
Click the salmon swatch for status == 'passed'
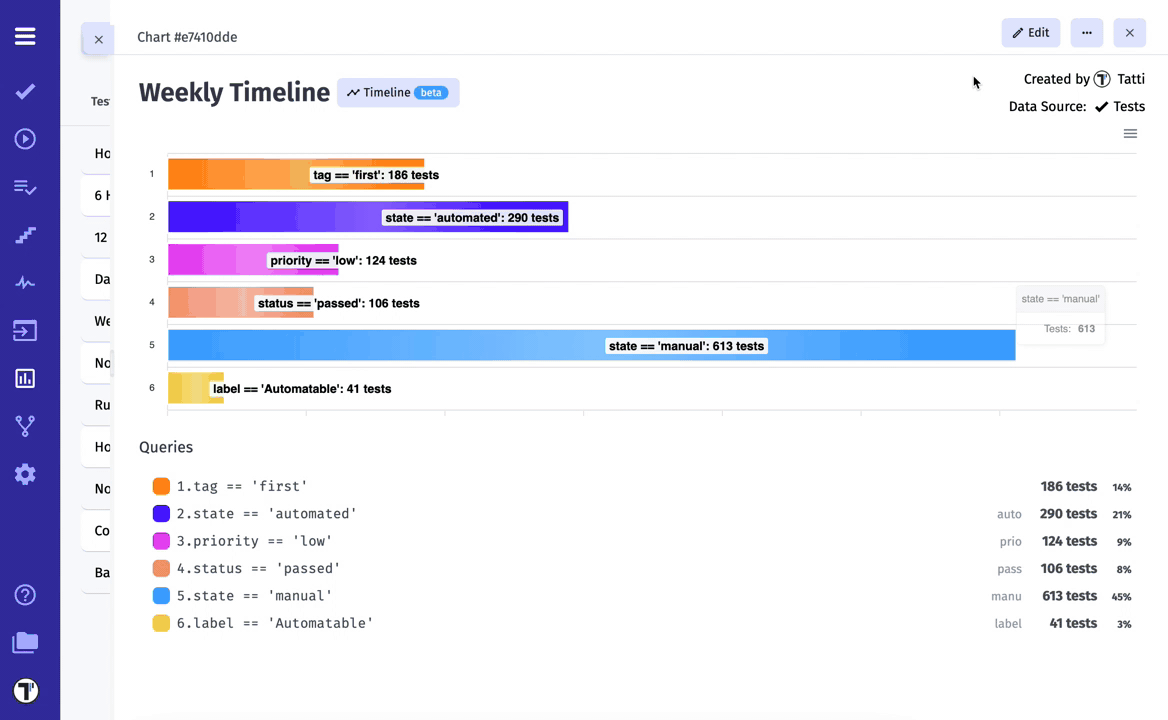click(161, 569)
